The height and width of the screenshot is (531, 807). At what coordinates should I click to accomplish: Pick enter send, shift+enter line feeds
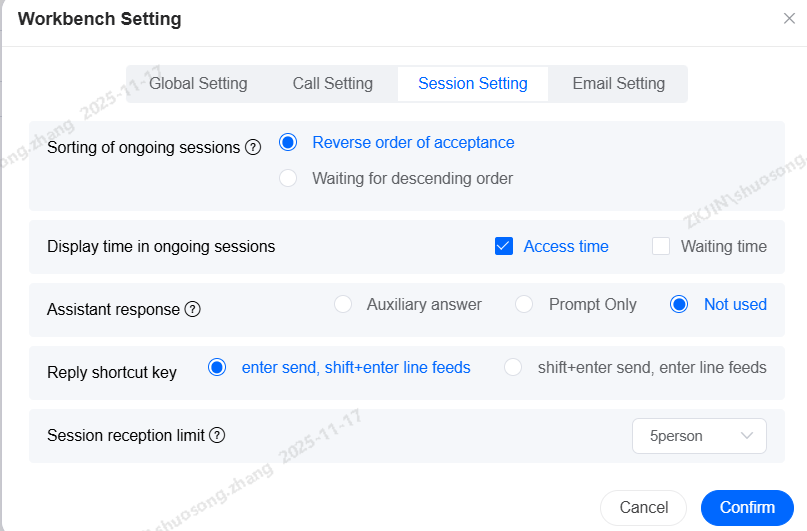217,367
